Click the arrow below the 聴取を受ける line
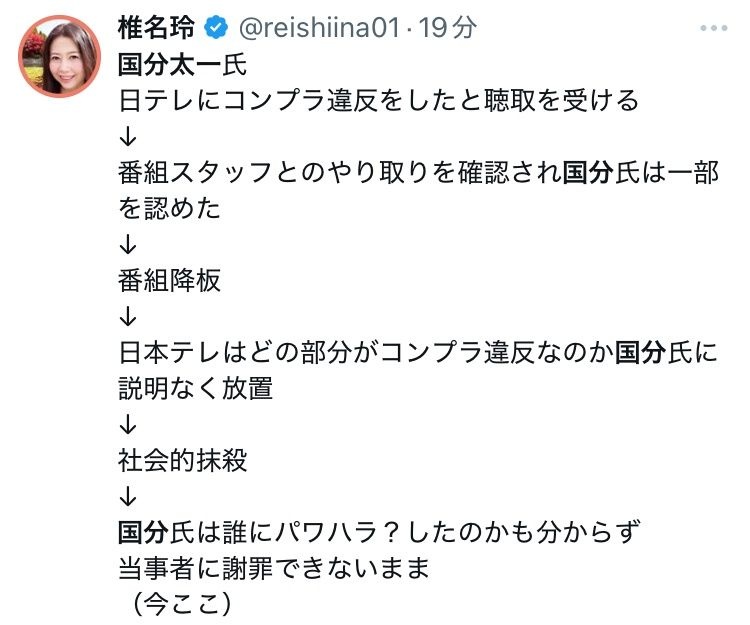 (127, 137)
